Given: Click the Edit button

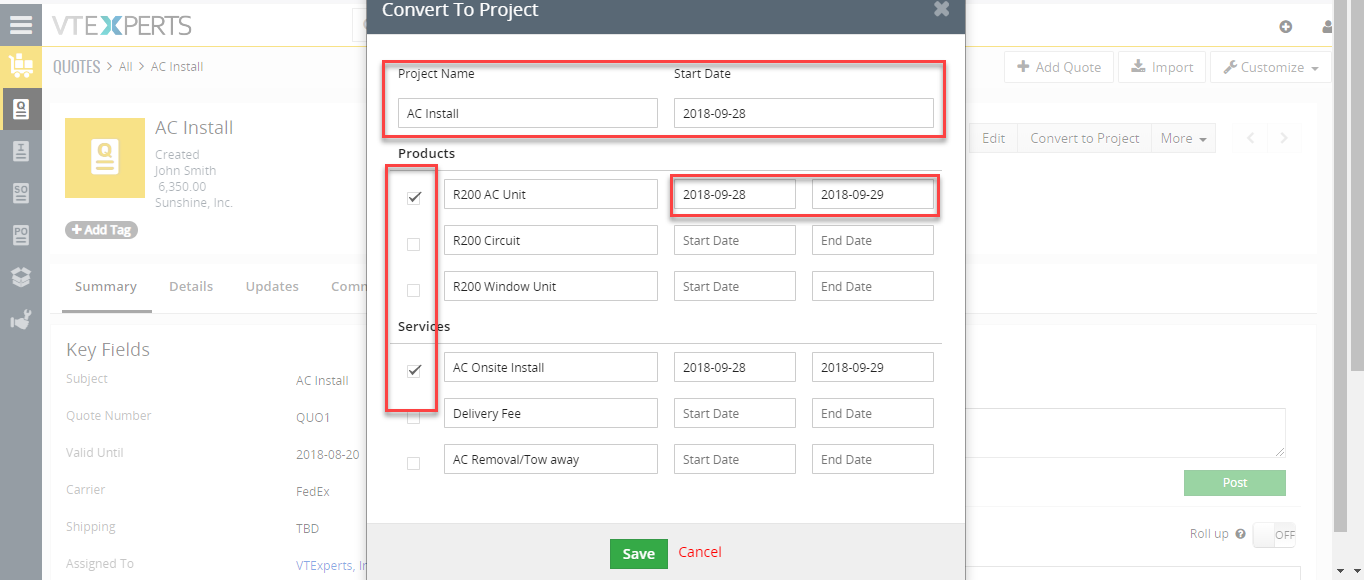Looking at the screenshot, I should click(993, 138).
